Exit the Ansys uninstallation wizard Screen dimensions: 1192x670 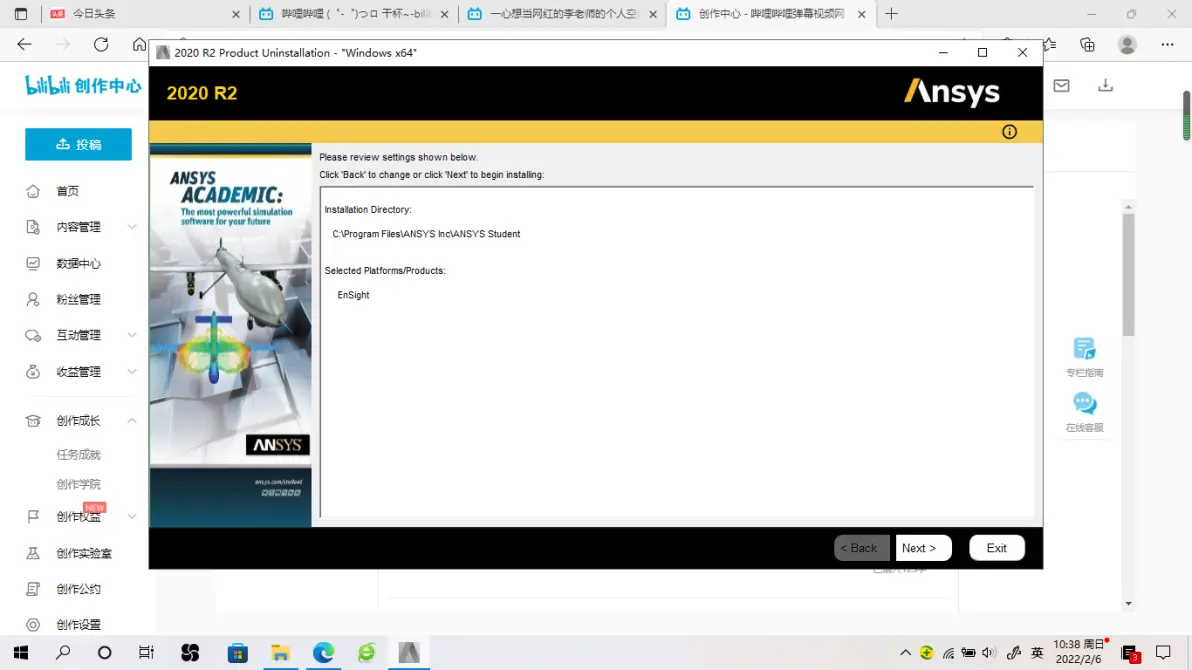point(997,548)
